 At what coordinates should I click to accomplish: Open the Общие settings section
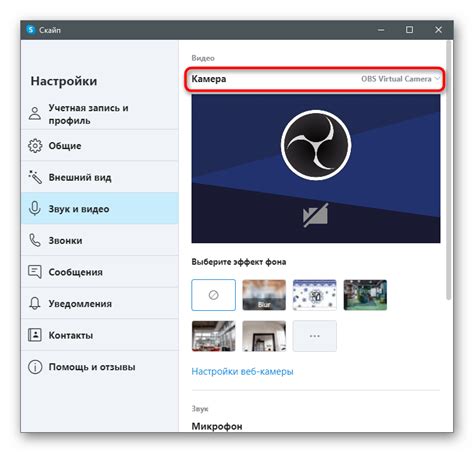[x=100, y=146]
